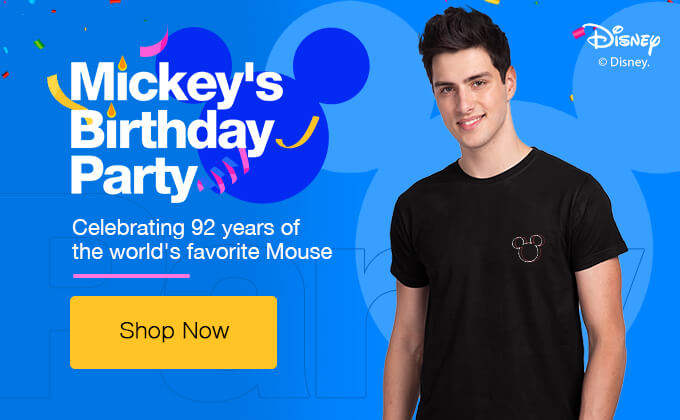The image size is (680, 420).
Task: Click the green confetti piece near the top left
Action: tap(39, 44)
